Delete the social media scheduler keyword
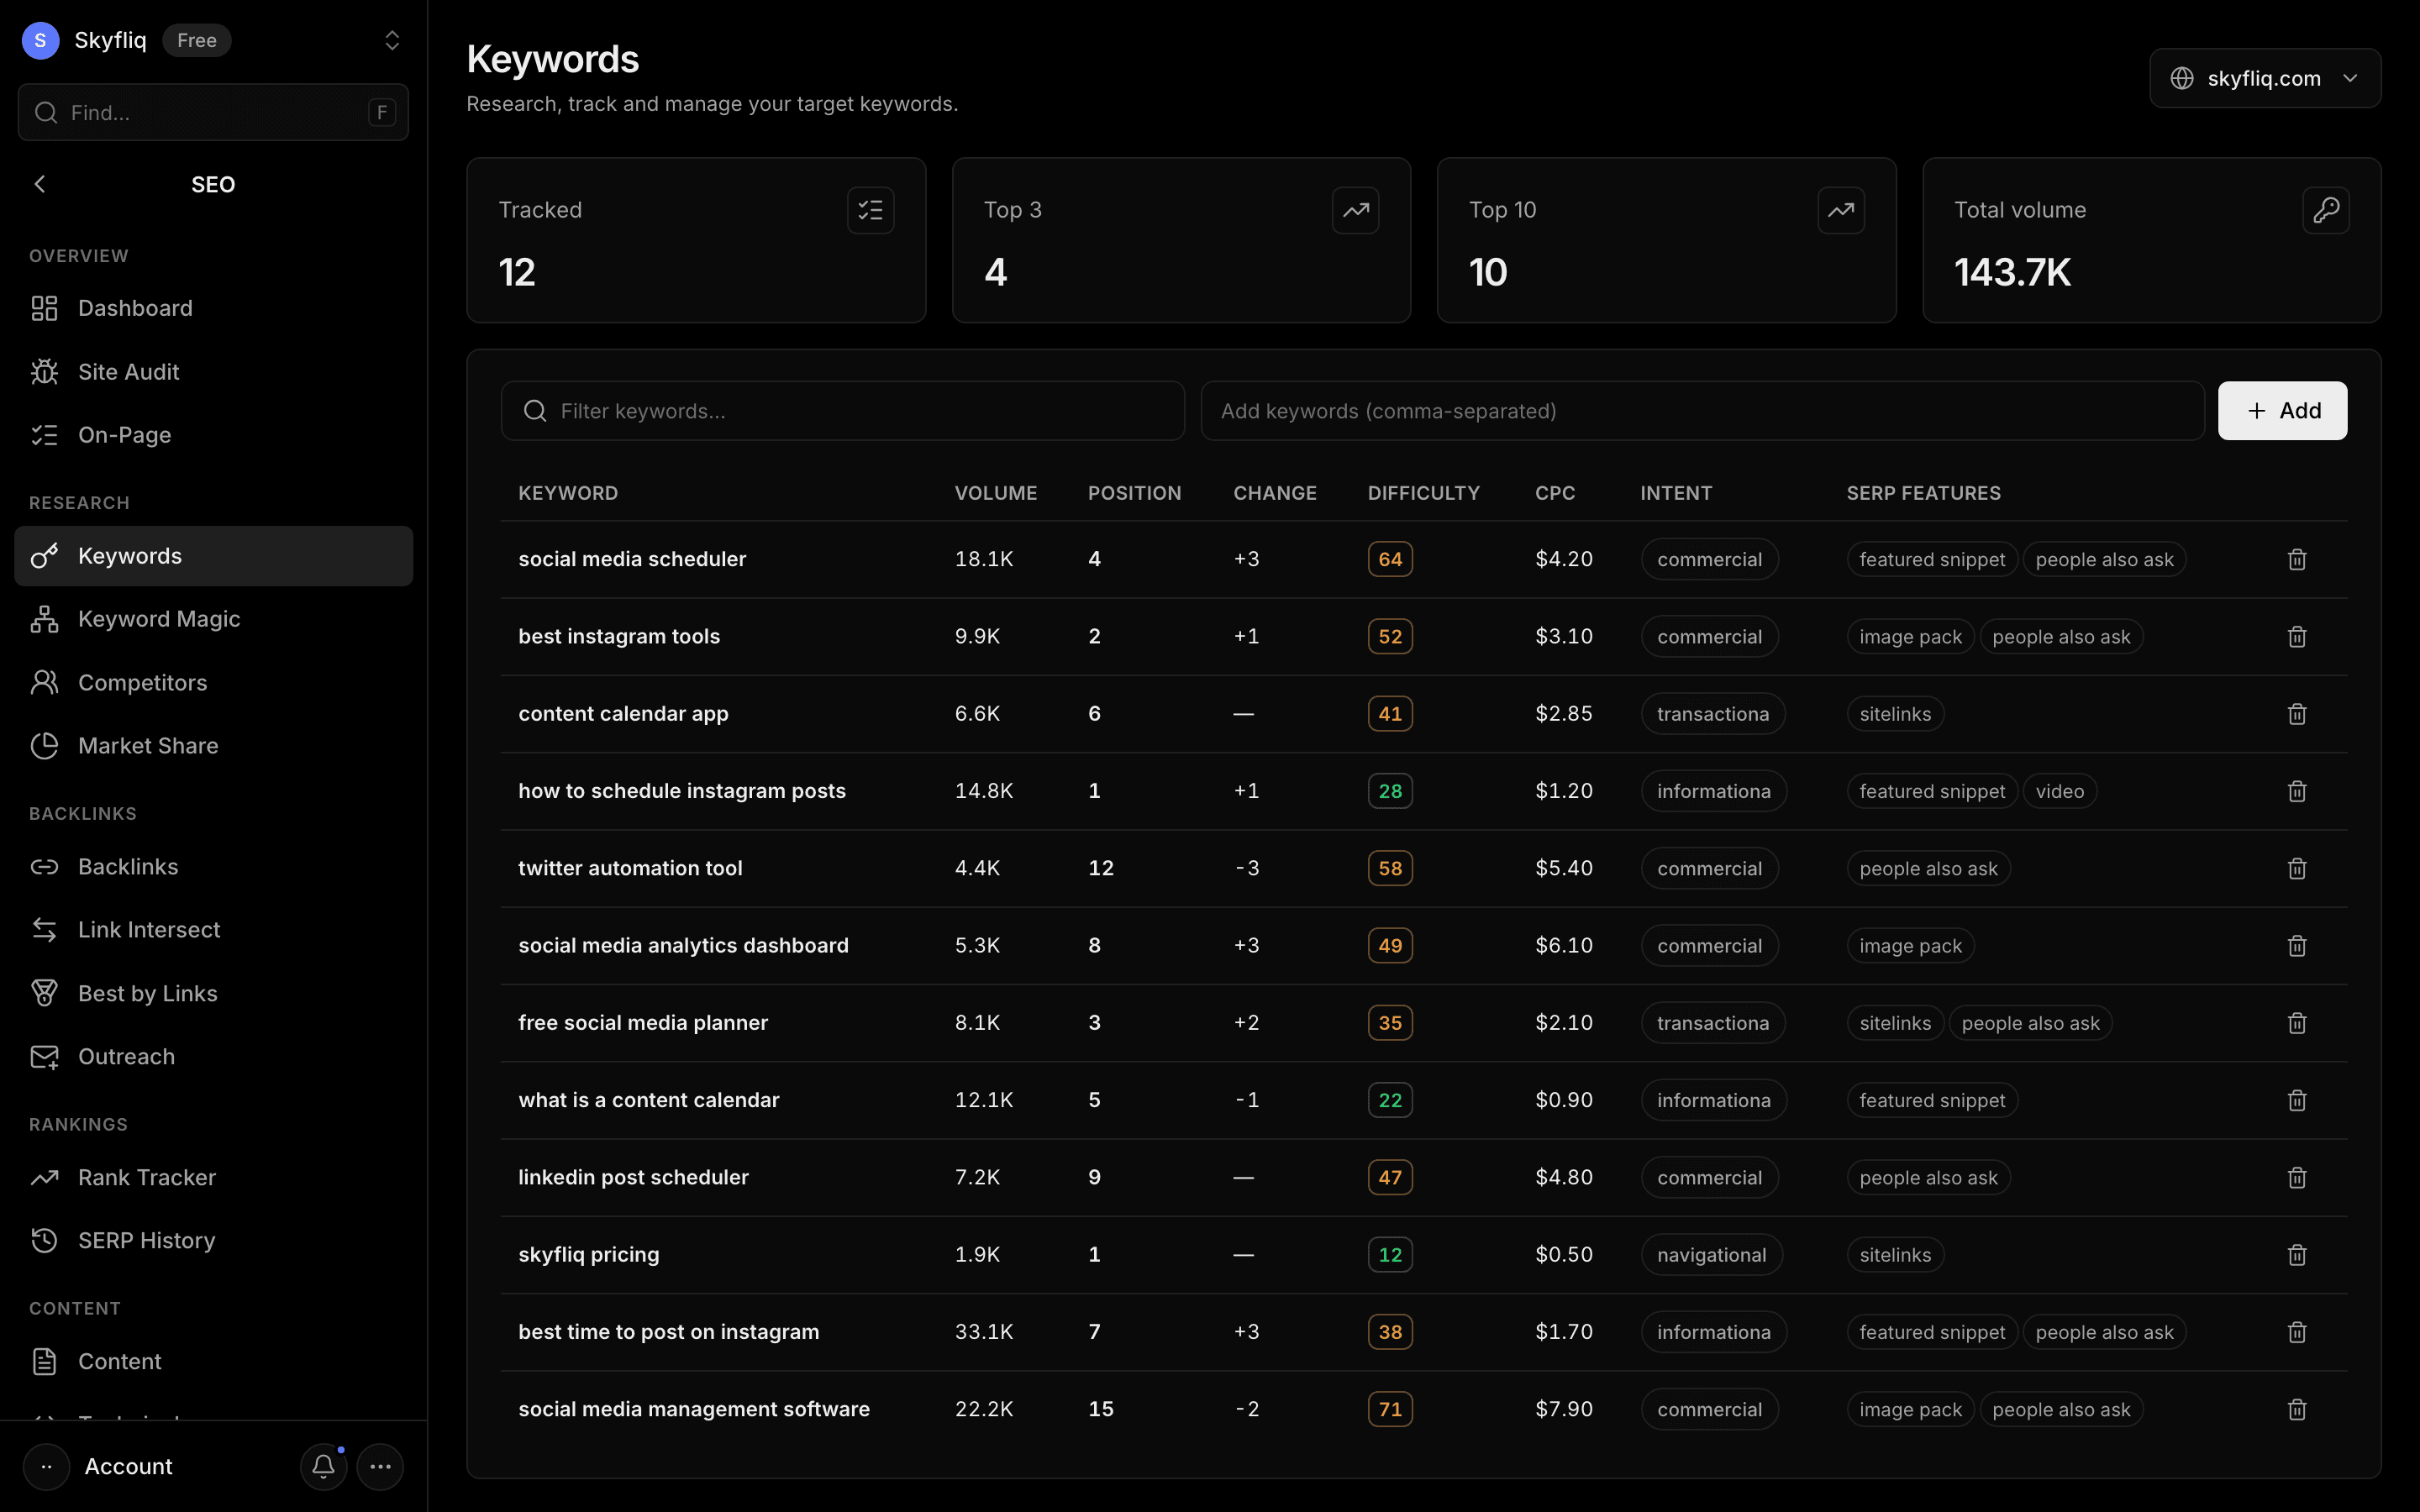 [2296, 559]
